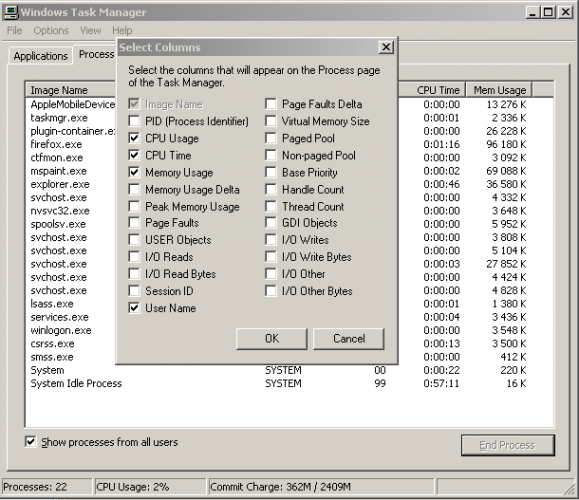The height and width of the screenshot is (500, 579).
Task: Uncheck the CPU Usage column
Action: click(134, 138)
